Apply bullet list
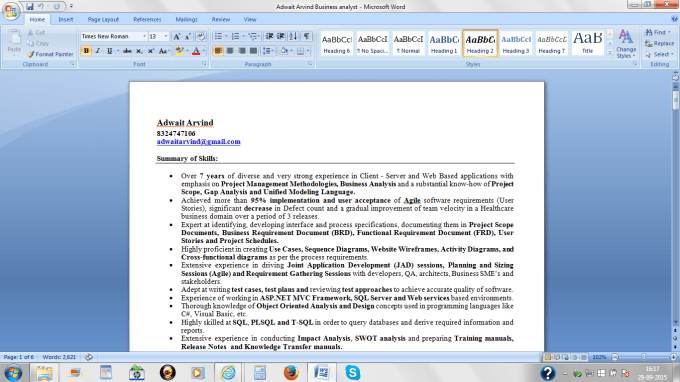The width and height of the screenshot is (680, 382). point(218,36)
